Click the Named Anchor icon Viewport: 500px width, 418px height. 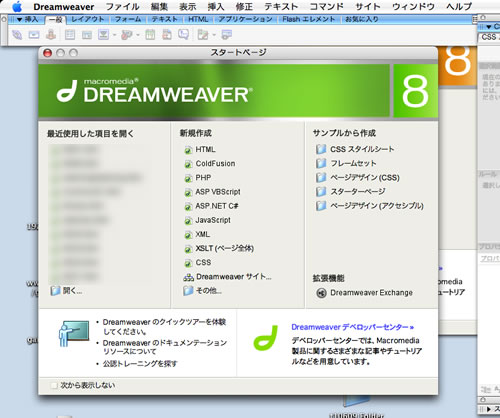[x=51, y=35]
